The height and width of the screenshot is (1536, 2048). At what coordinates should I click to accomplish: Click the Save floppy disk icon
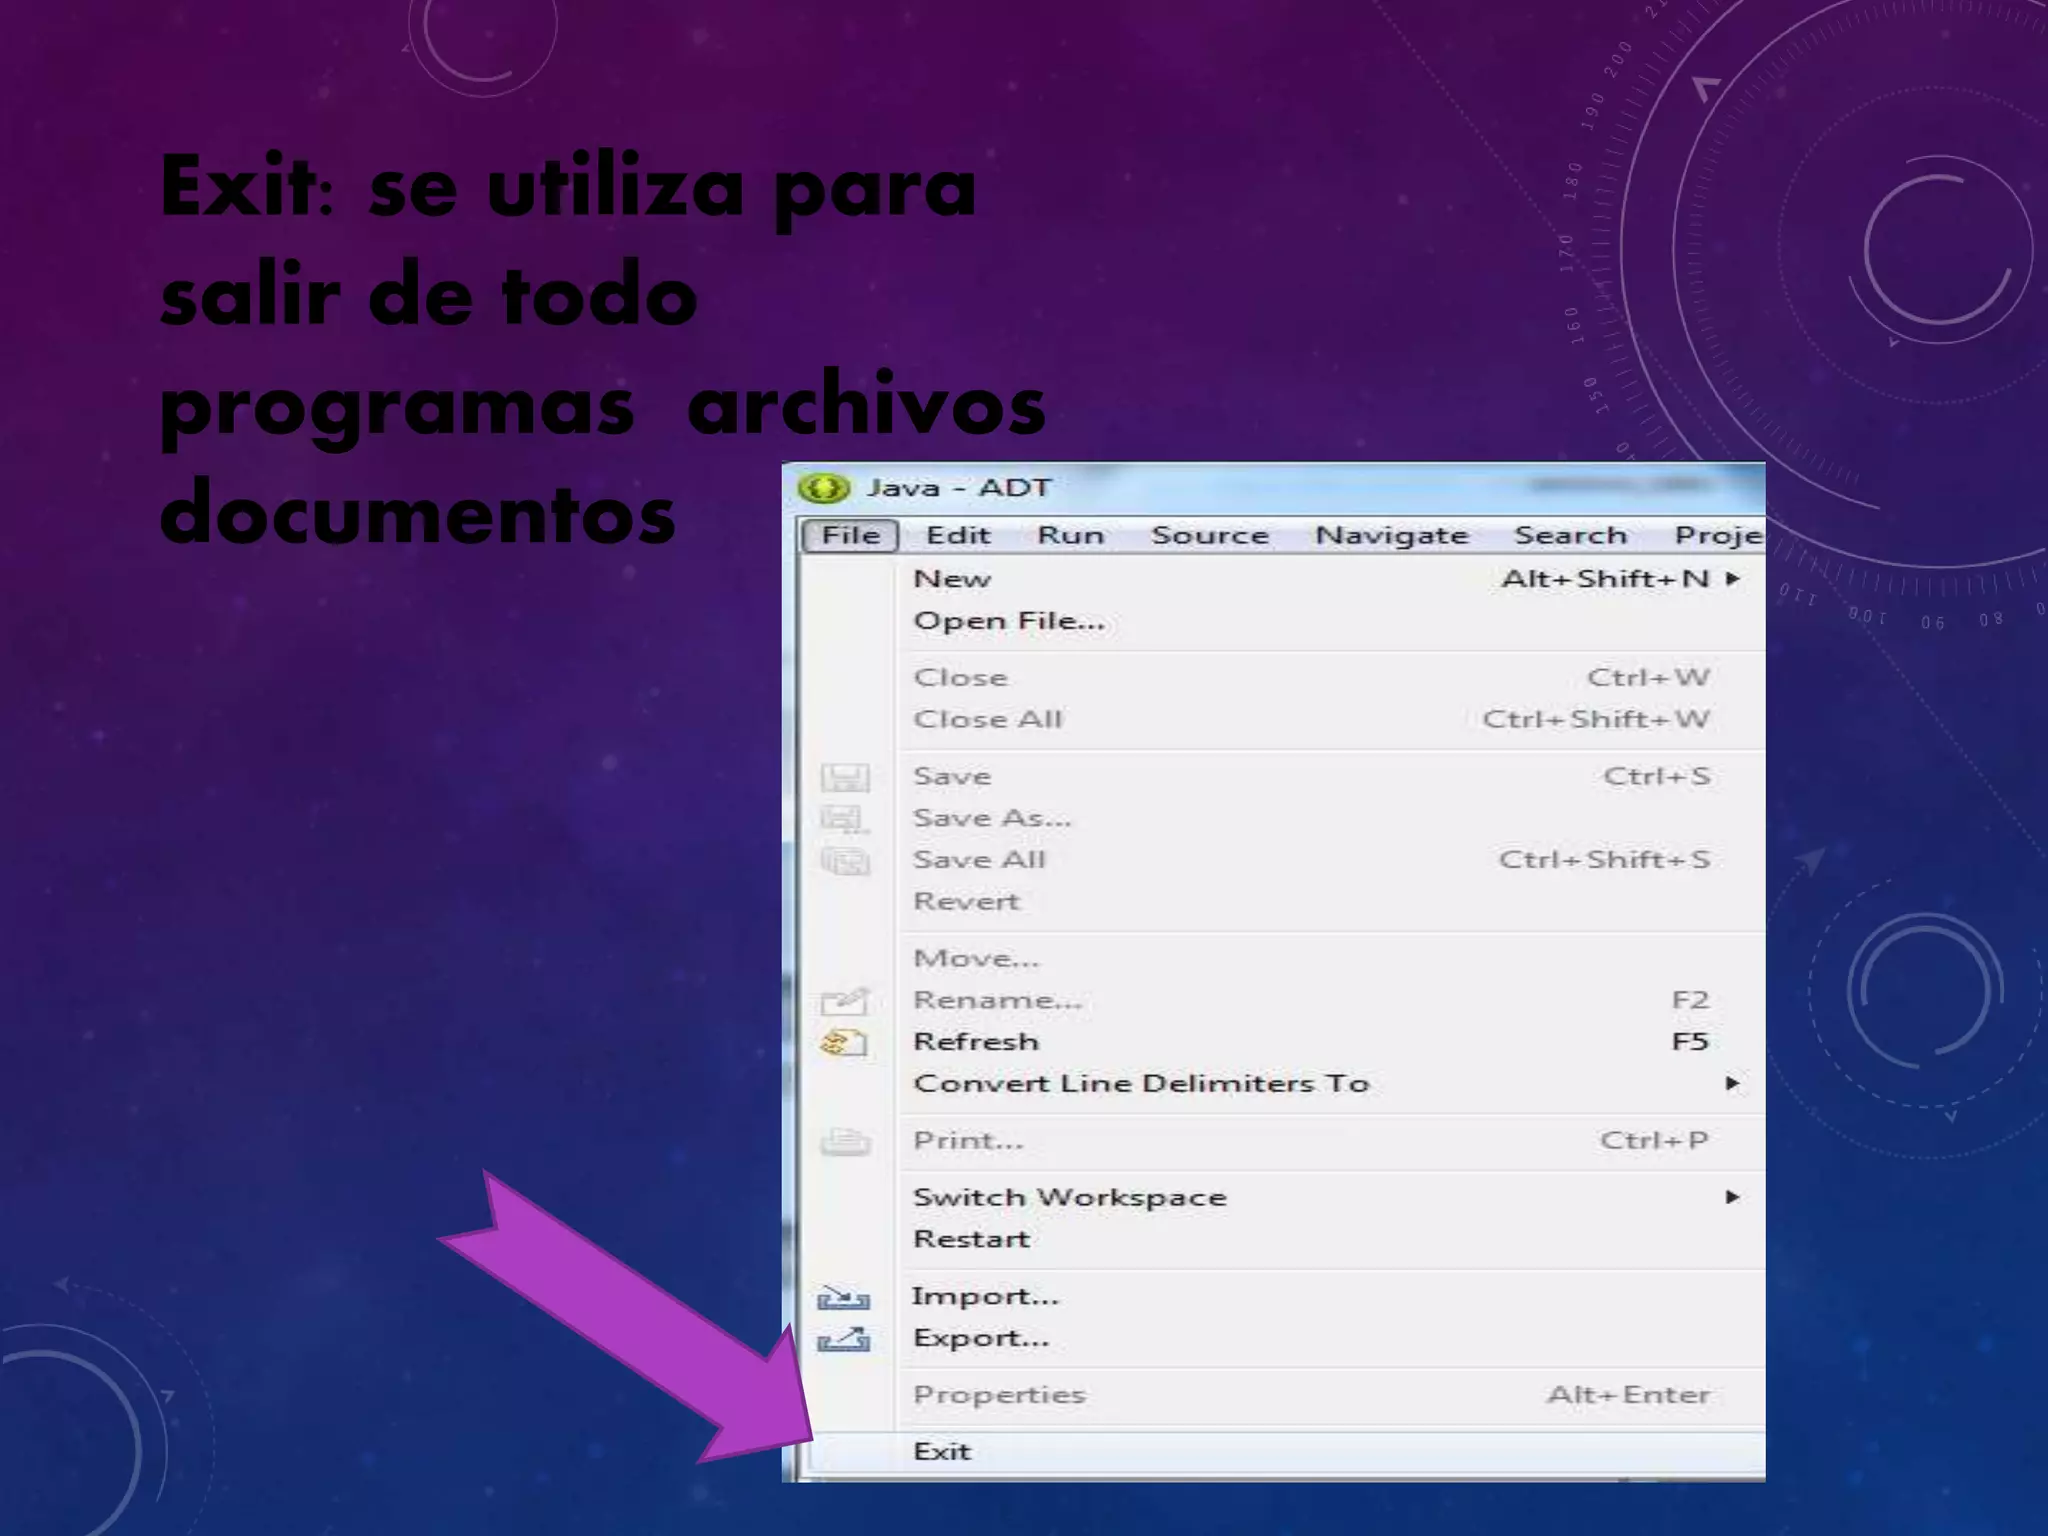pos(845,777)
